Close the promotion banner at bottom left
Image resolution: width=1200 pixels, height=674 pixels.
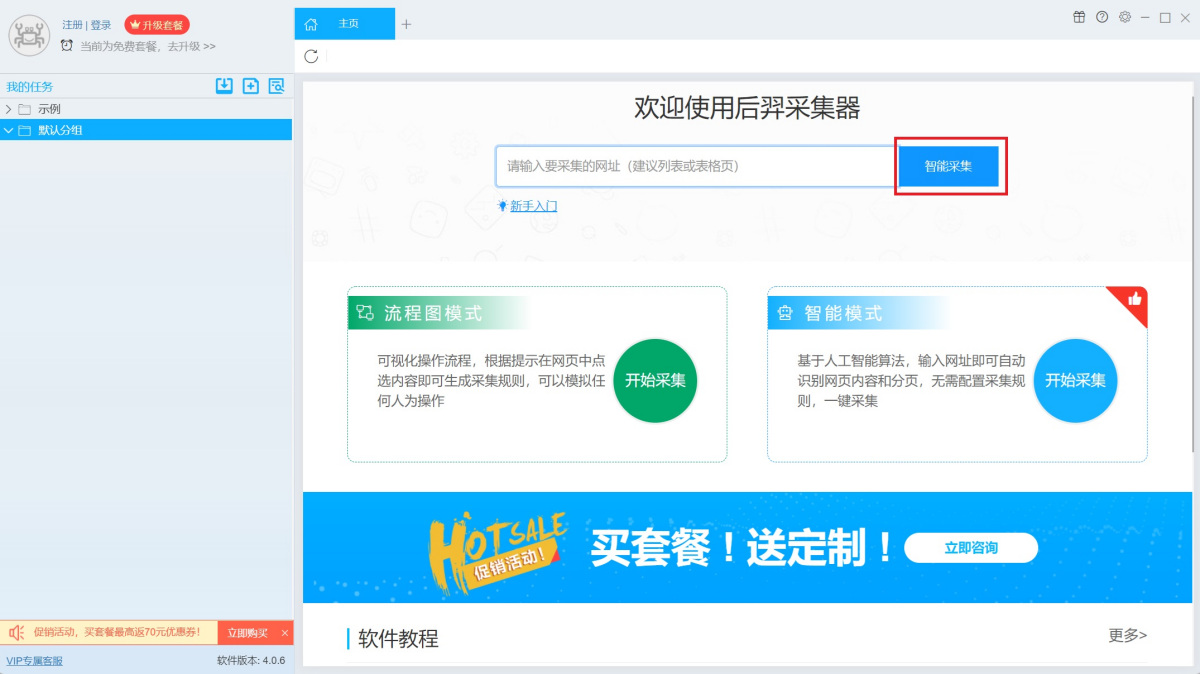pos(285,633)
